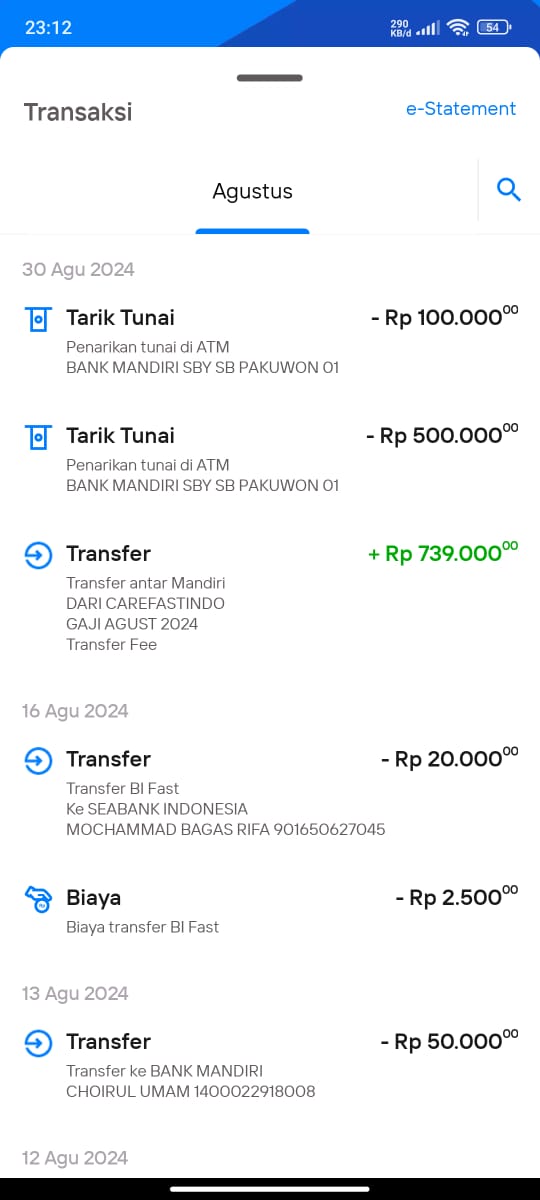This screenshot has width=540, height=1200.
Task: Select the Agustus month tab
Action: (x=252, y=191)
